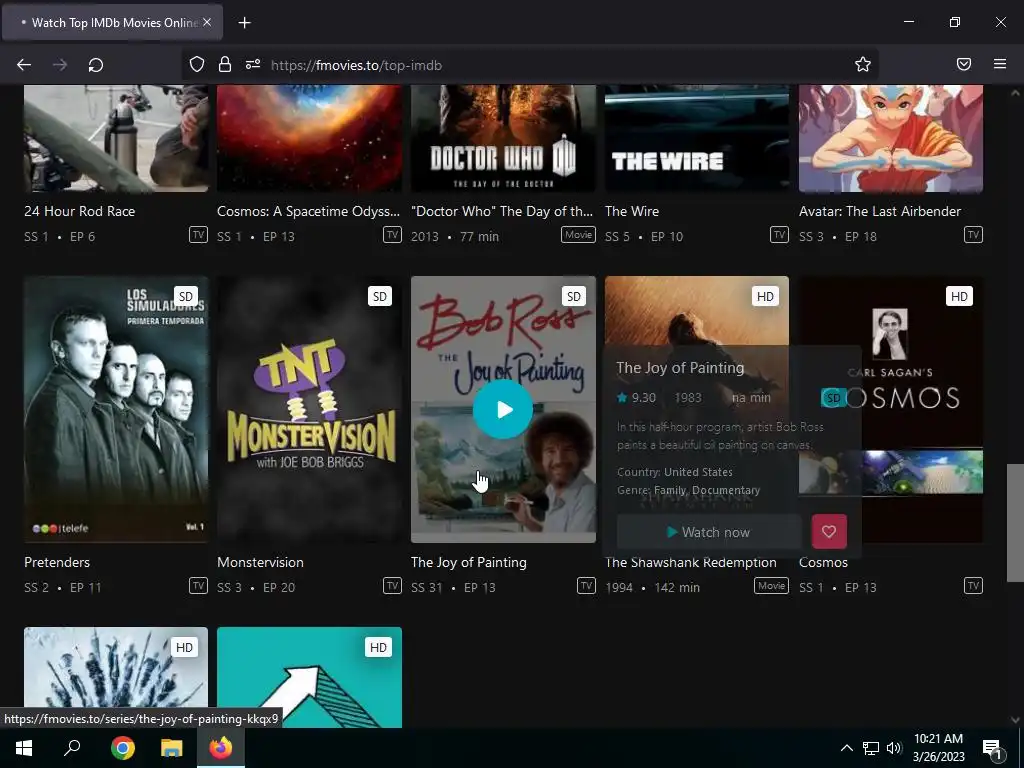Open the Windows Start menu
The height and width of the screenshot is (768, 1024).
(24, 748)
